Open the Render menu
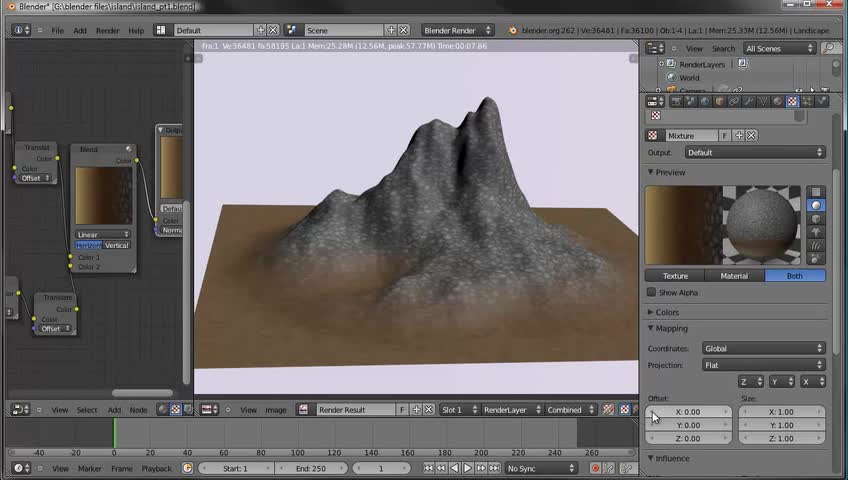This screenshot has height=480, width=848. click(107, 30)
